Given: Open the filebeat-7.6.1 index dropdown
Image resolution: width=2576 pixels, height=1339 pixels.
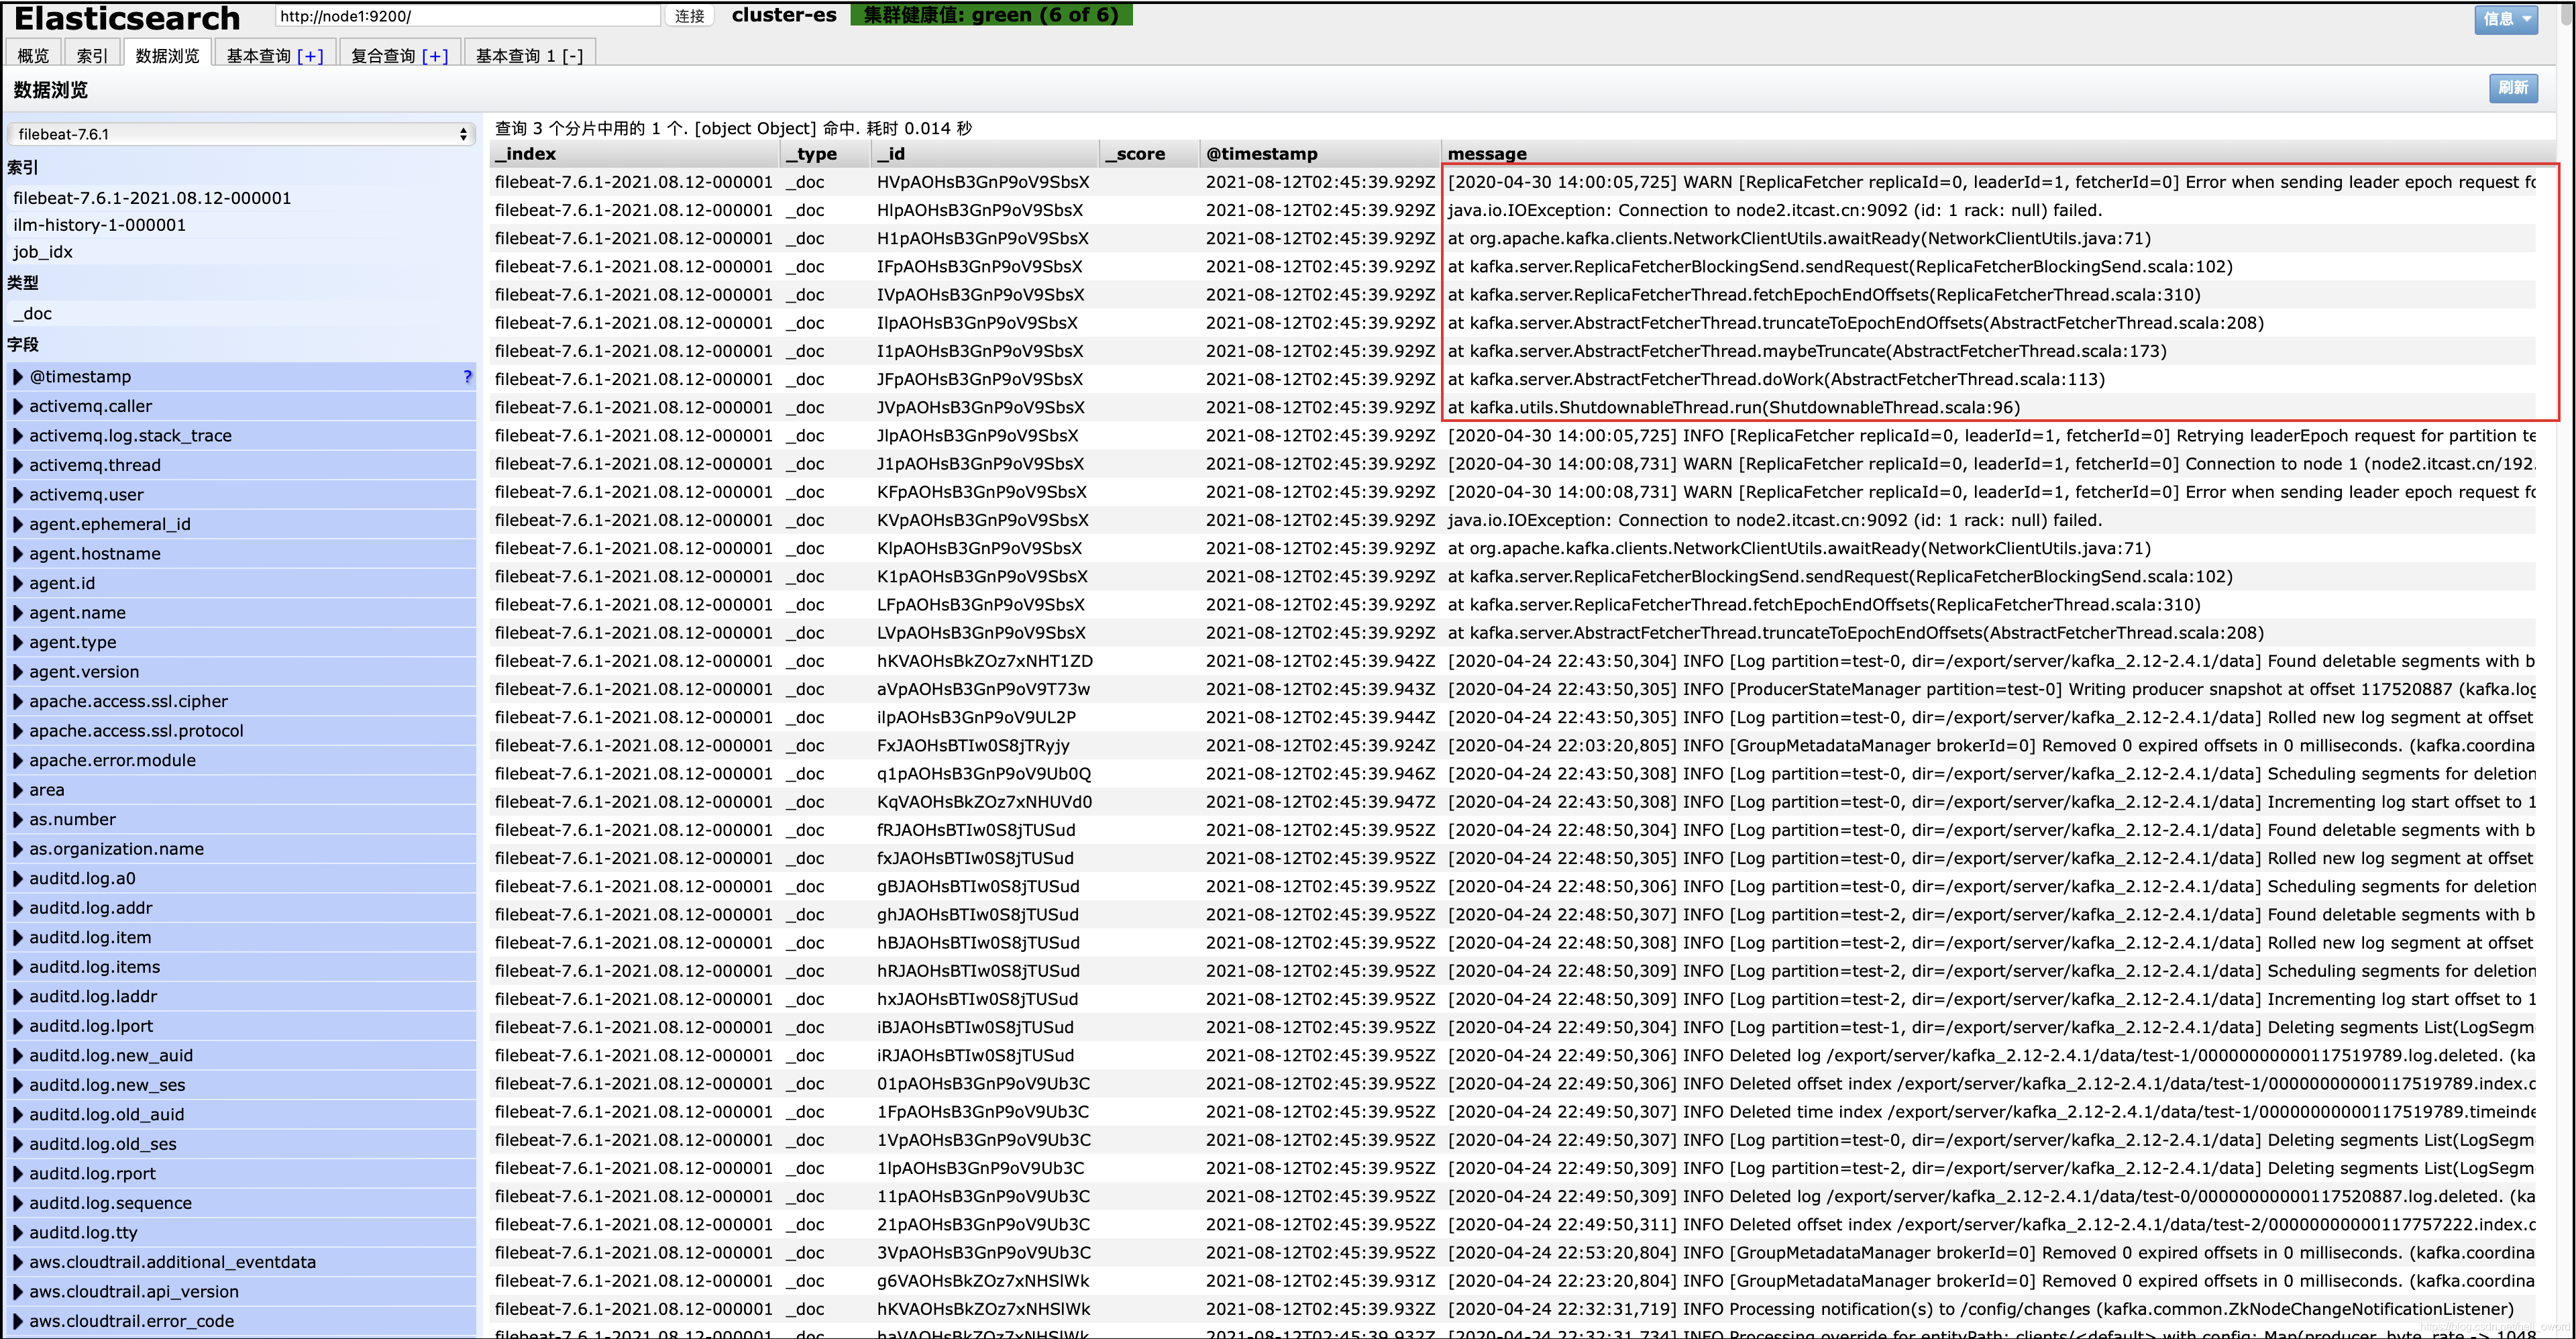Looking at the screenshot, I should tap(241, 134).
